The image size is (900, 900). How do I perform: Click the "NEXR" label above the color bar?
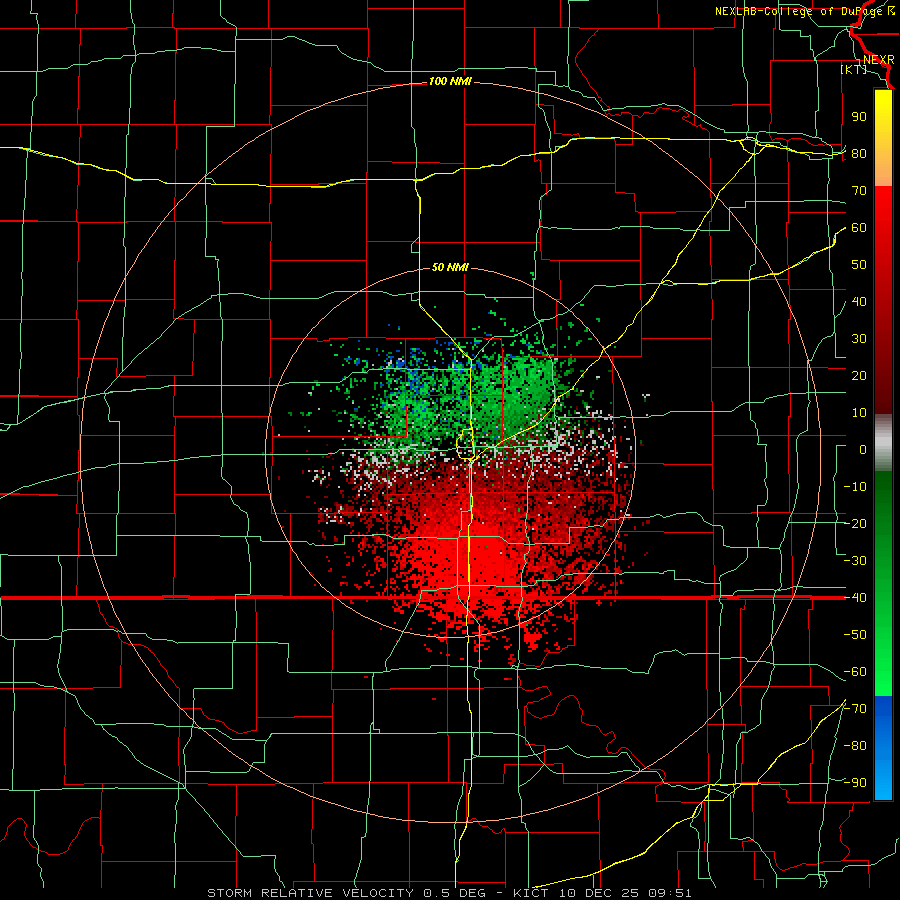tap(879, 60)
